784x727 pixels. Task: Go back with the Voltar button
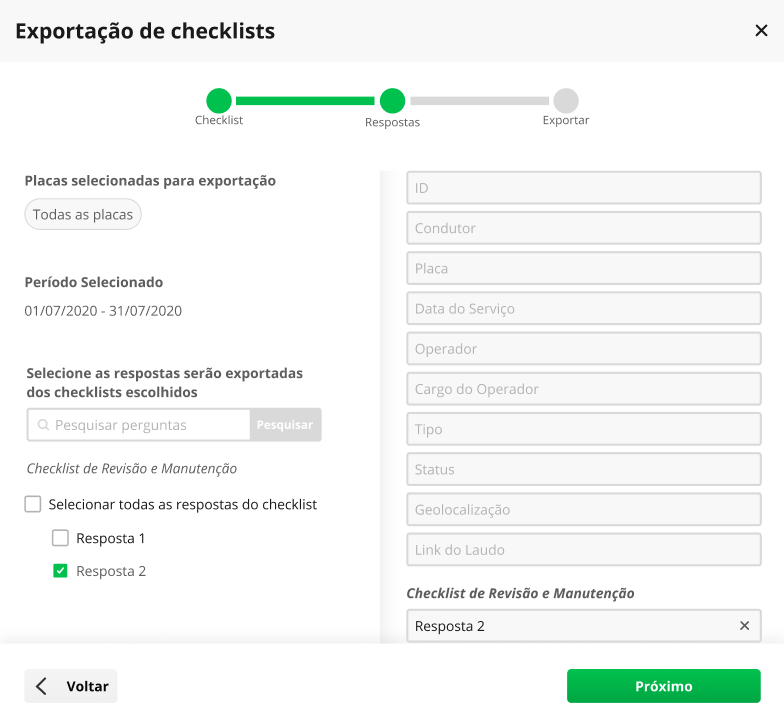[x=71, y=686]
